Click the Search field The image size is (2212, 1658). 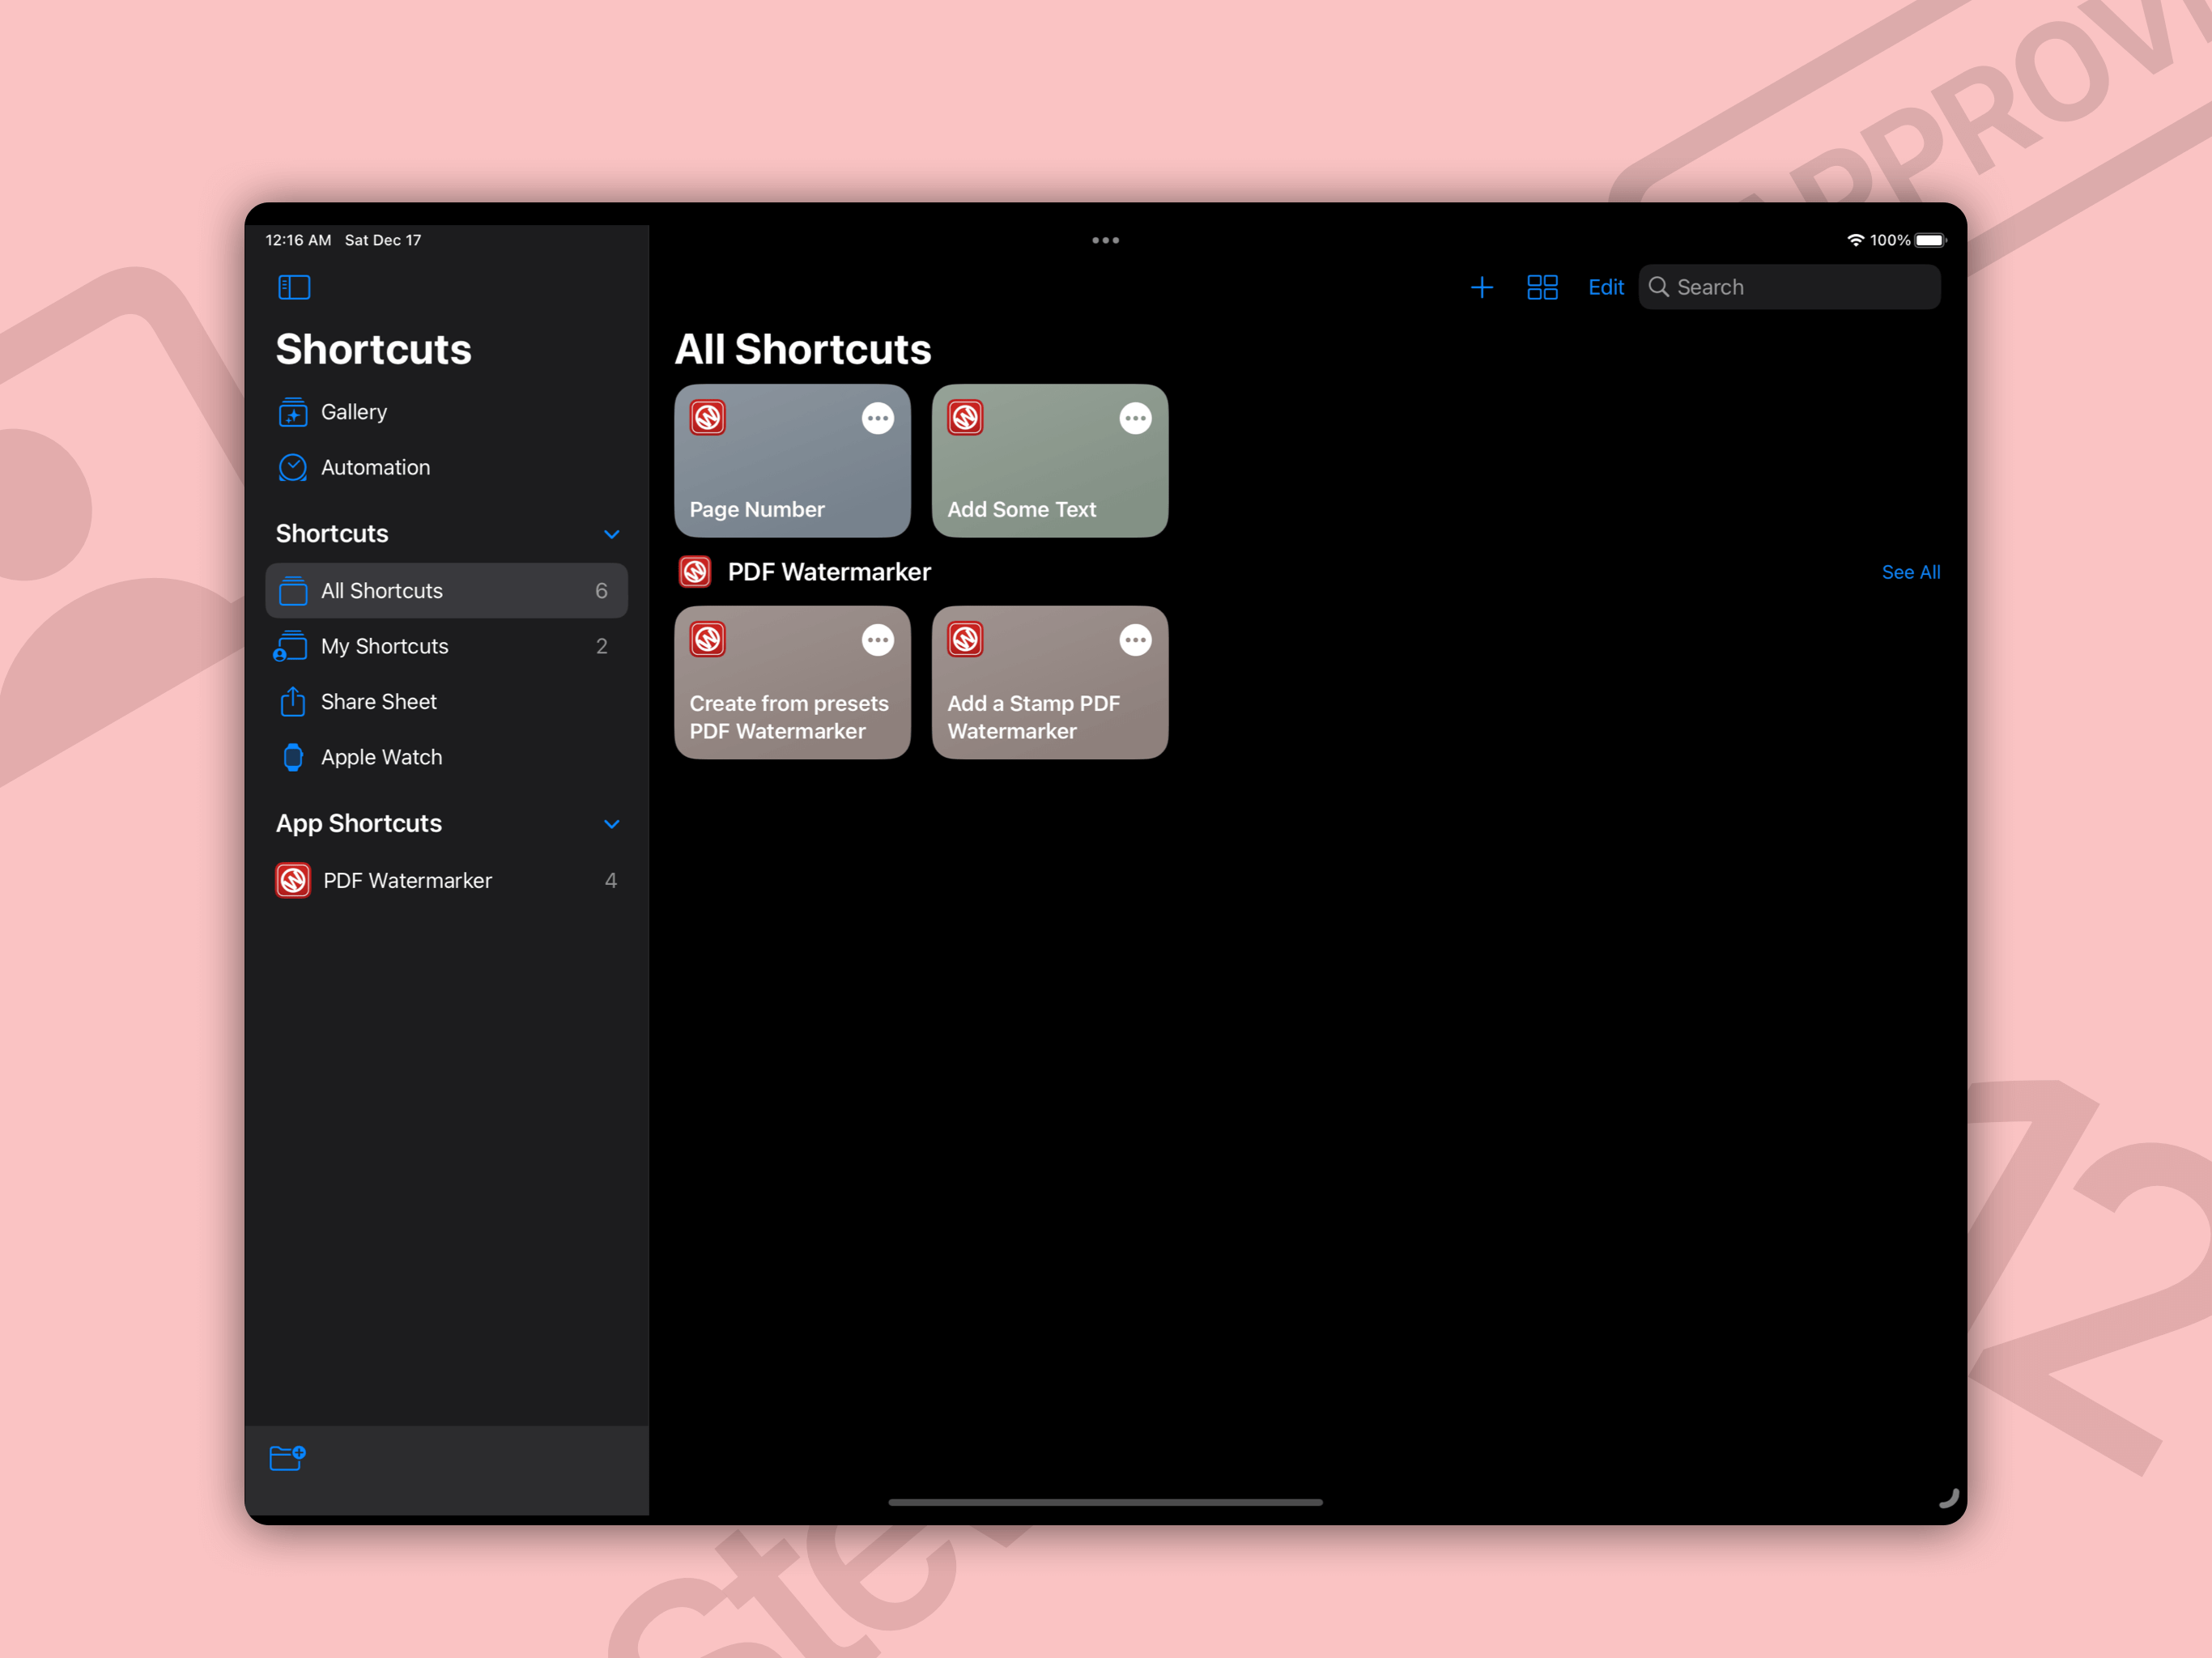[x=1789, y=288]
